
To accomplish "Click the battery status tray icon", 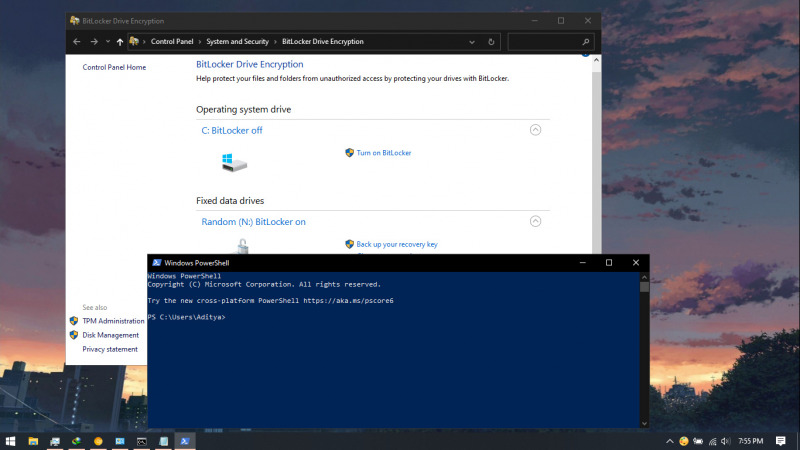I will click(x=698, y=441).
